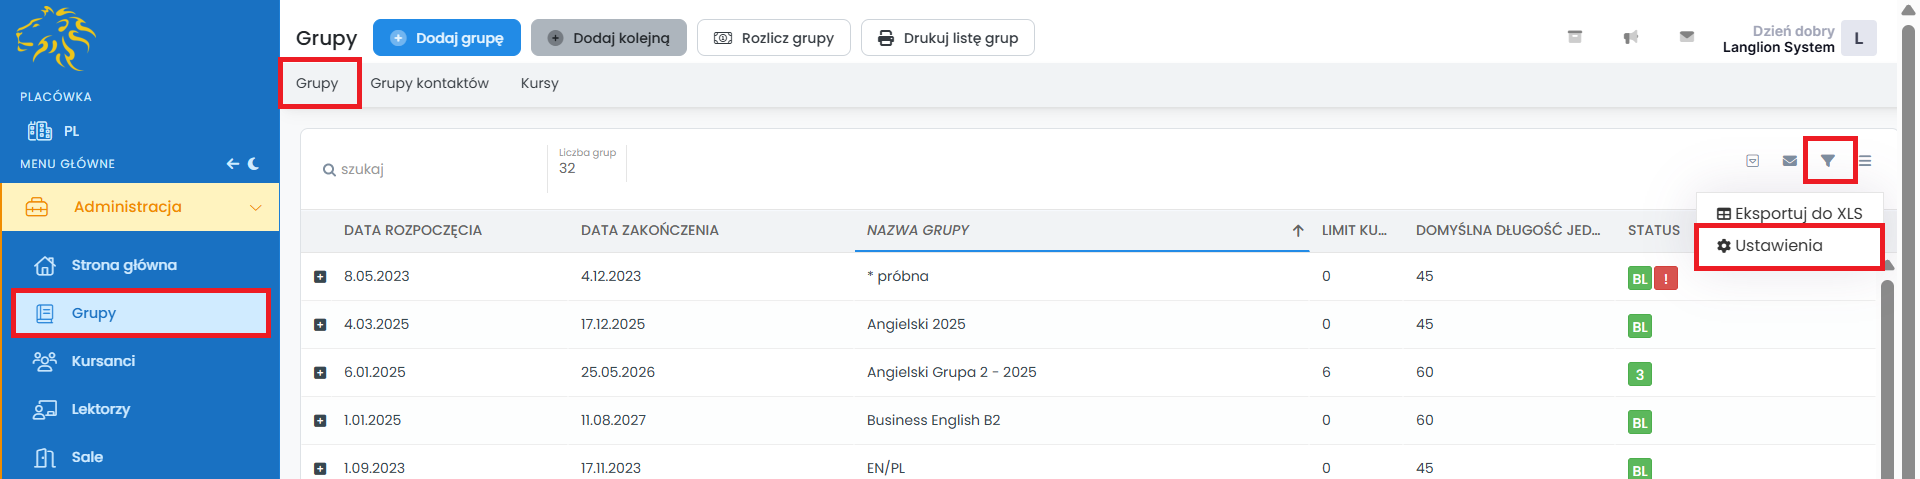
Task: Click the envelope icon above the table
Action: pos(1790,161)
